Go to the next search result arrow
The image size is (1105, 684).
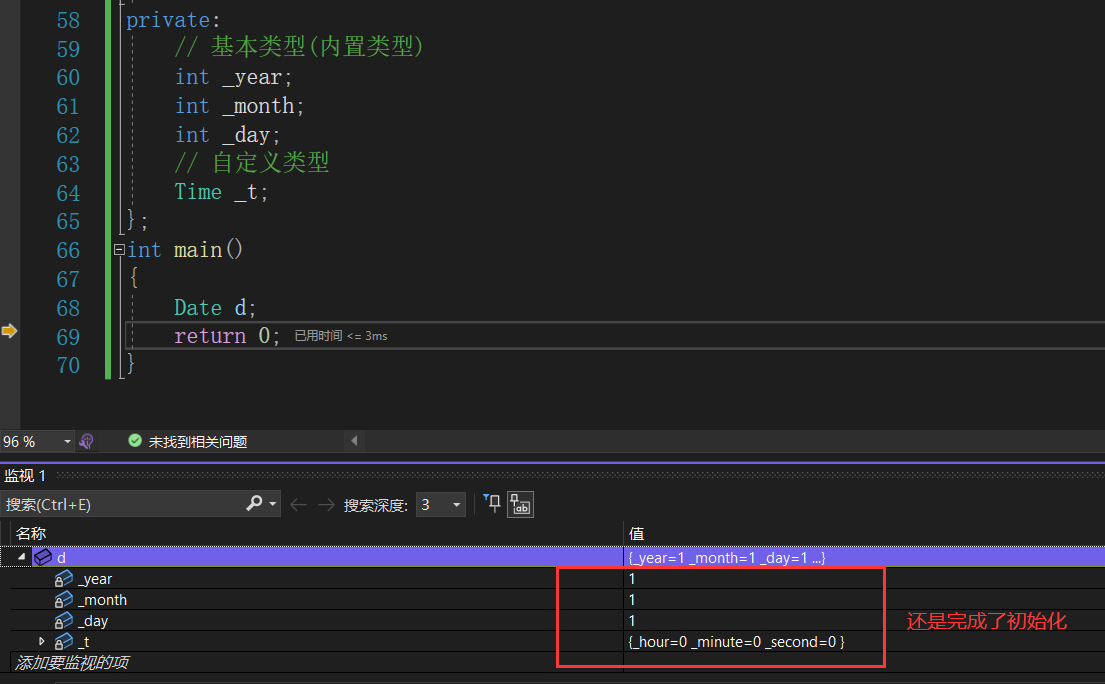point(326,504)
